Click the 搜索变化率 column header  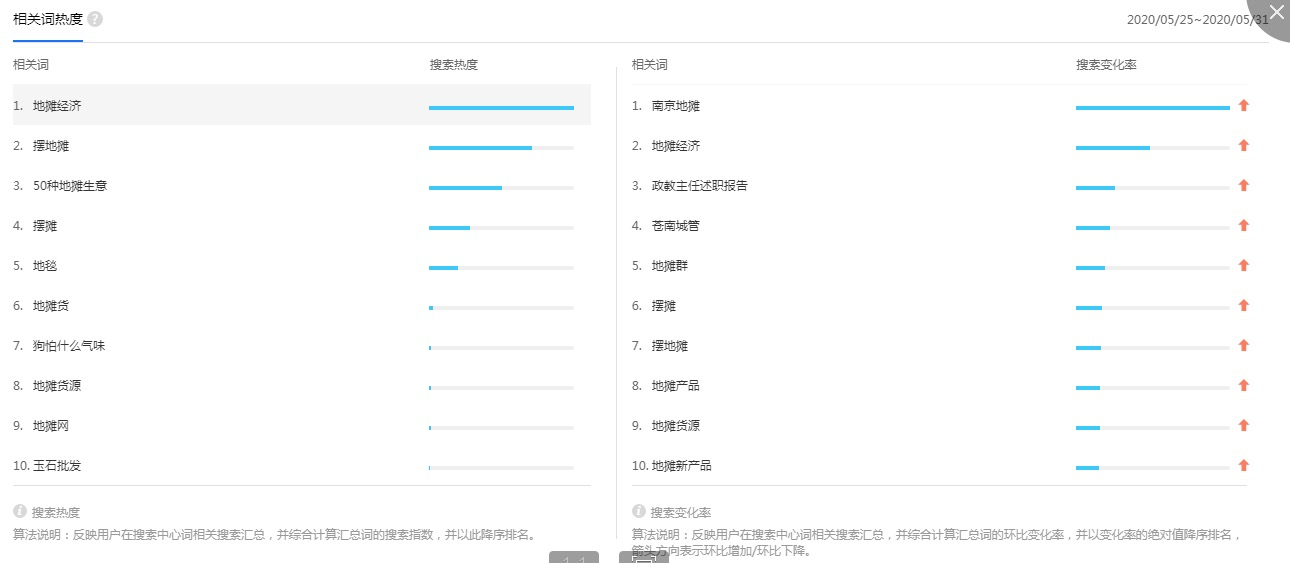pyautogui.click(x=1106, y=64)
